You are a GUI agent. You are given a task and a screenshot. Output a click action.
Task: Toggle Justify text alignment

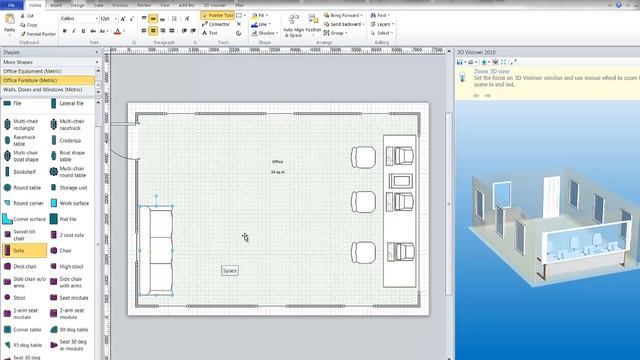tap(172, 31)
